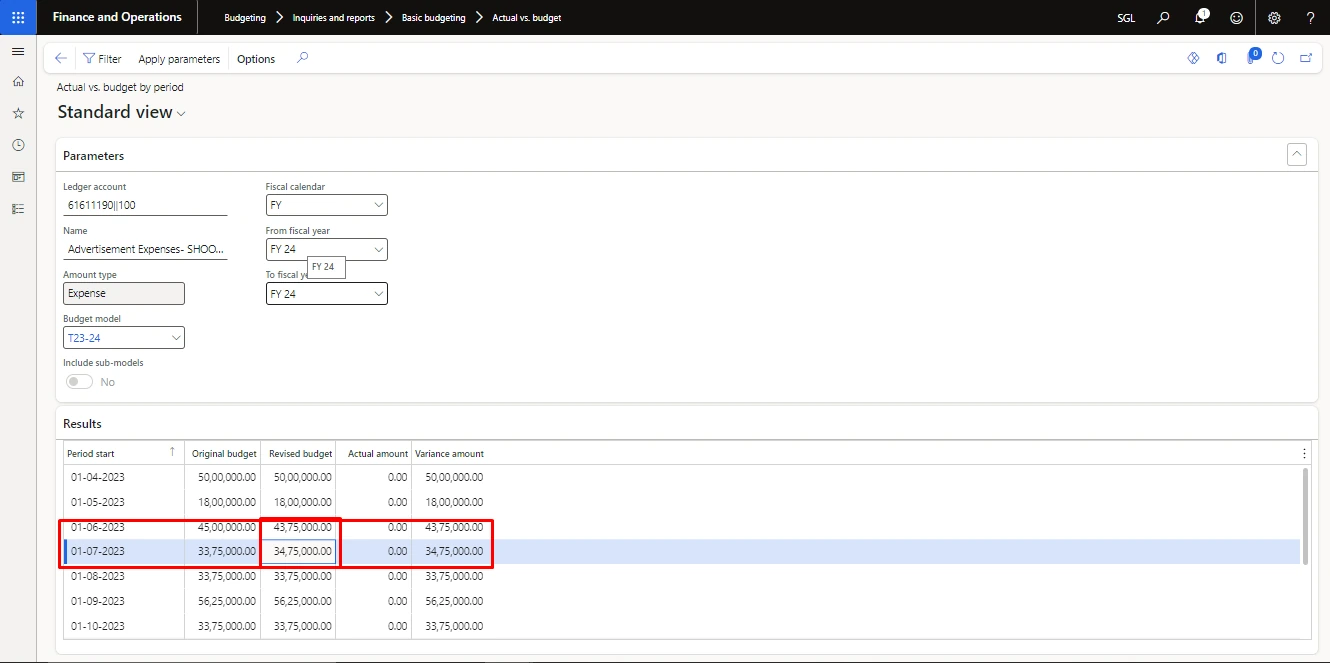The image size is (1330, 663).
Task: Click Budgeting breadcrumb
Action: tap(245, 18)
